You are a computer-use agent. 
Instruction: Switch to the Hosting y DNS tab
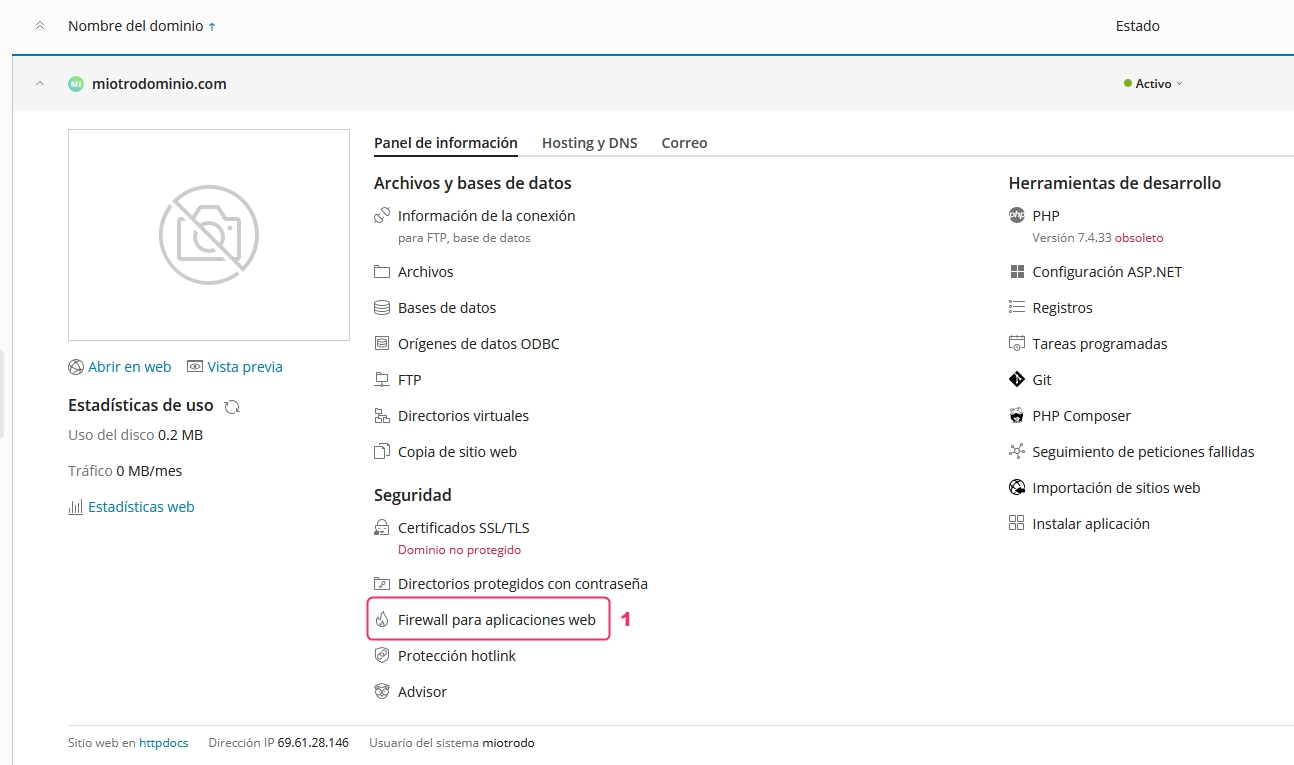pyautogui.click(x=589, y=143)
